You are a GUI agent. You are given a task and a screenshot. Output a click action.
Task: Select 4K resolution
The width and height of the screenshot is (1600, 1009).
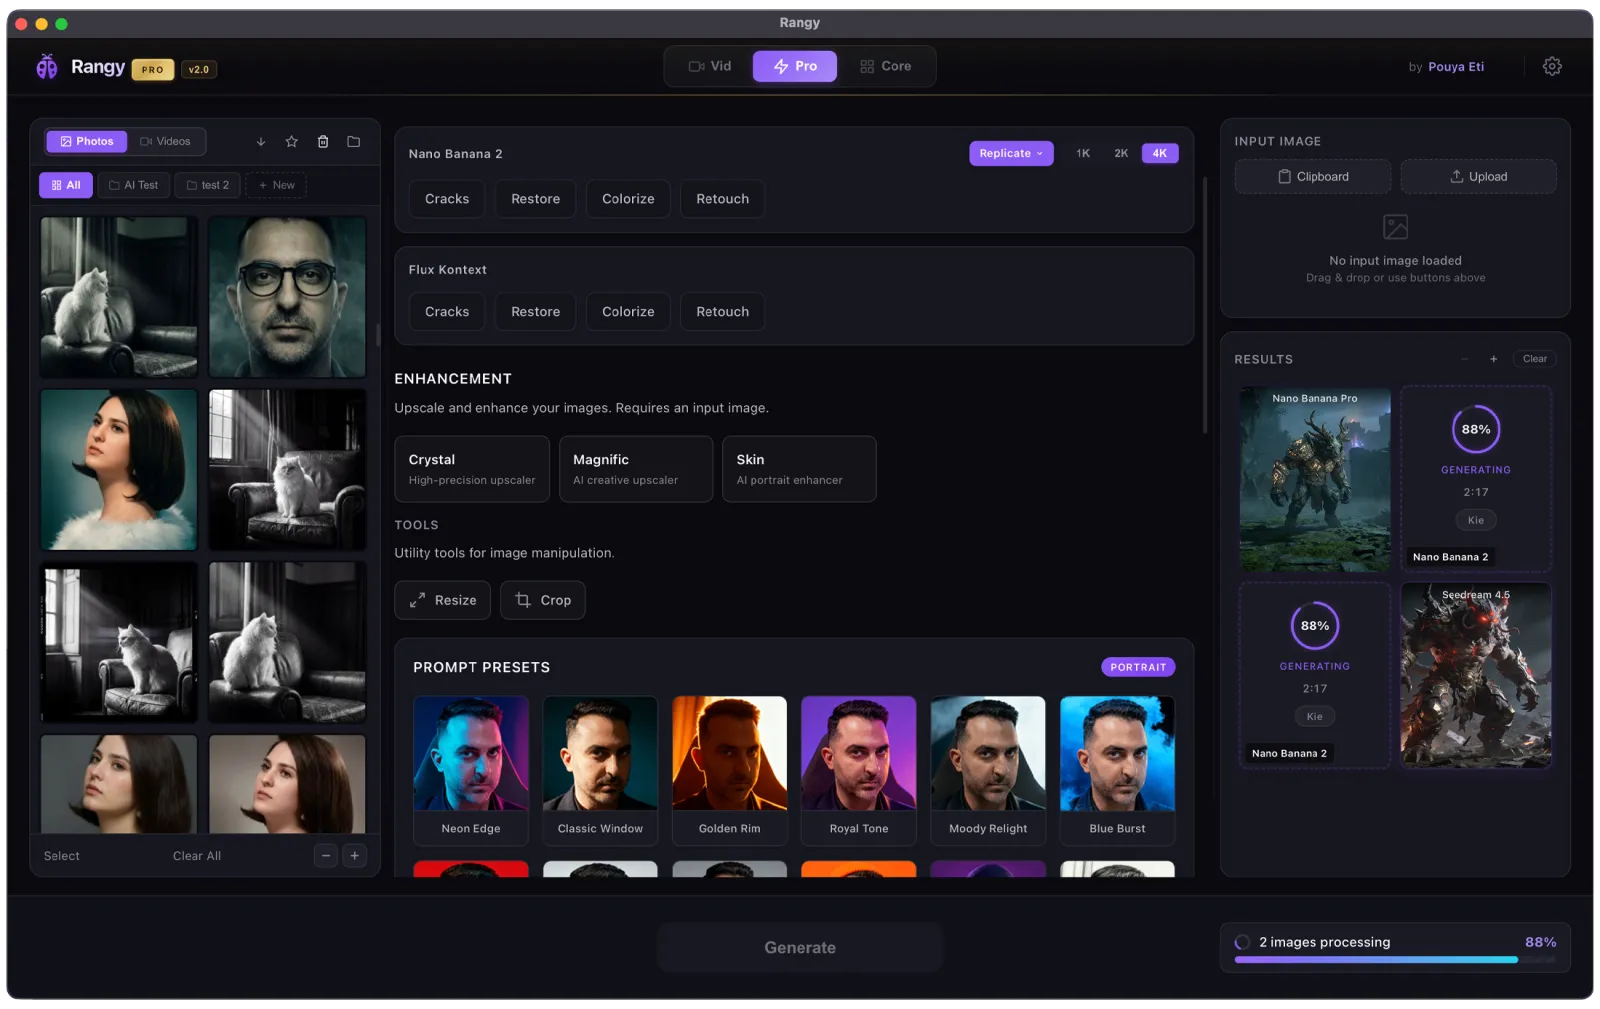coord(1159,153)
